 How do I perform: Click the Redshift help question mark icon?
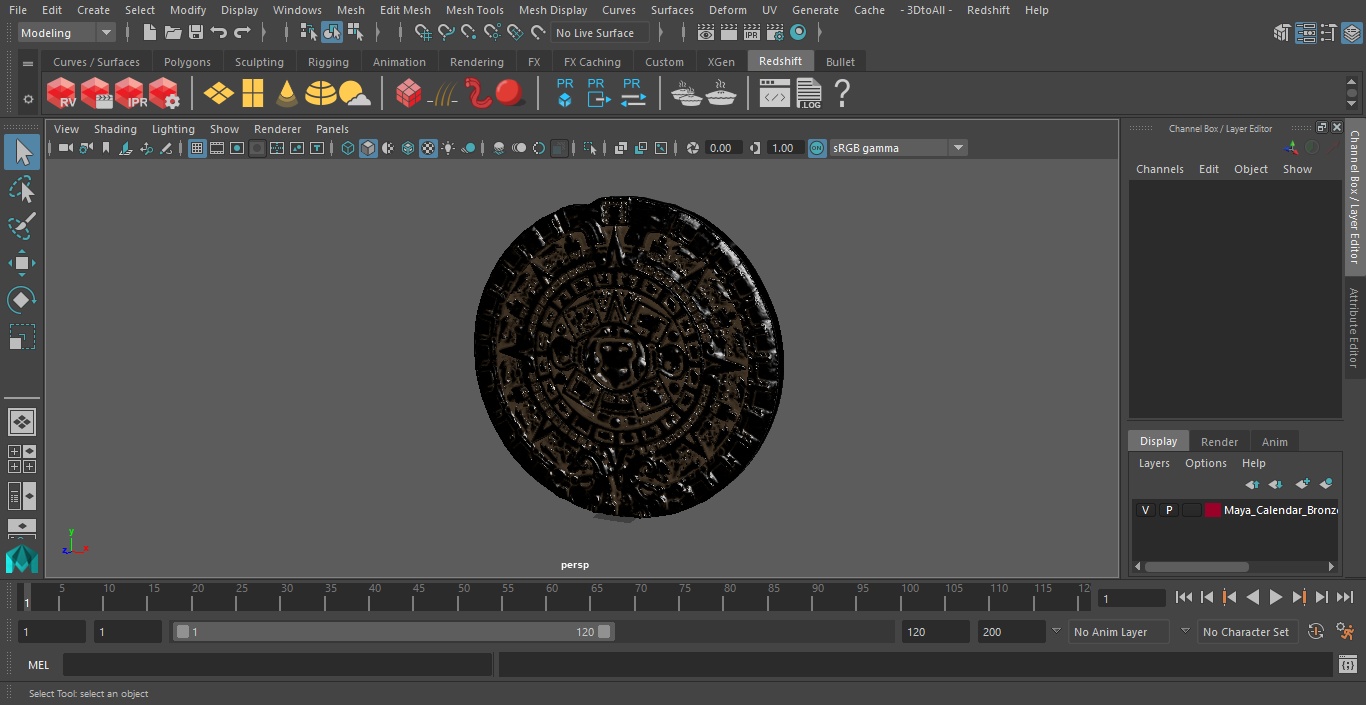(842, 94)
